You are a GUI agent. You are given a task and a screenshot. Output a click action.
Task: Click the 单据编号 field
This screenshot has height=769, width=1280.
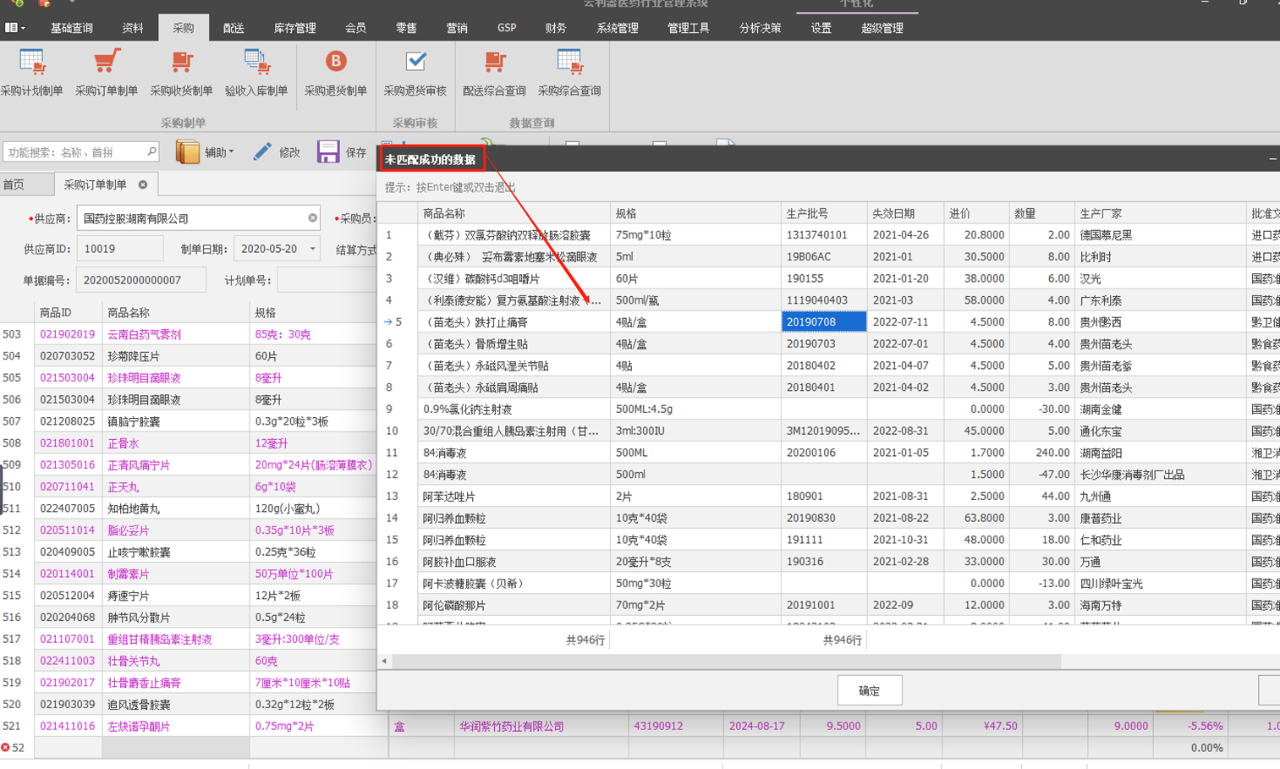[x=142, y=280]
